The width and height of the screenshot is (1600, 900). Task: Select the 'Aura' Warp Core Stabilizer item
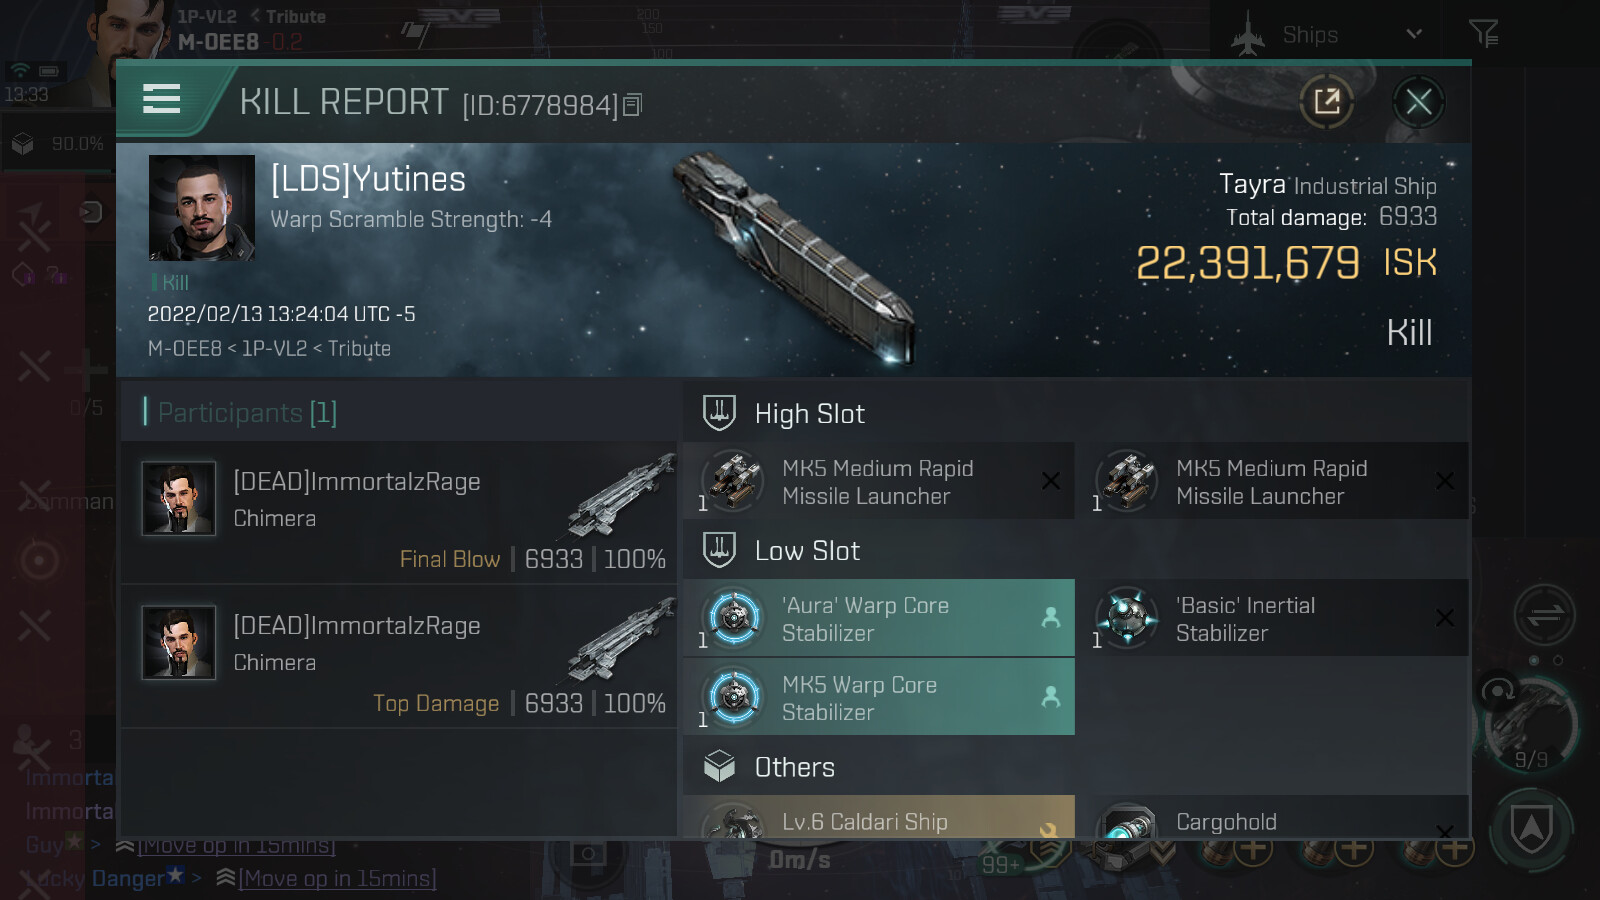point(879,618)
